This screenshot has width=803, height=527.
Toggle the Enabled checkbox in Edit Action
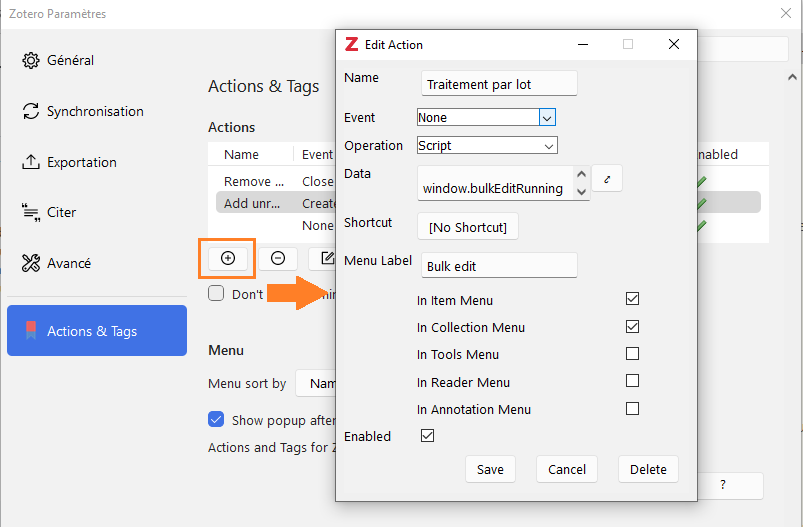pyautogui.click(x=428, y=435)
